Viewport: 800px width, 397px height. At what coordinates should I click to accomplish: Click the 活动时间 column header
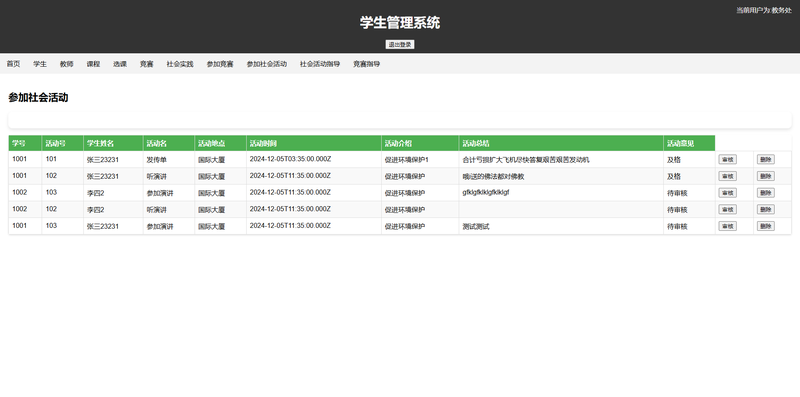pyautogui.click(x=314, y=143)
